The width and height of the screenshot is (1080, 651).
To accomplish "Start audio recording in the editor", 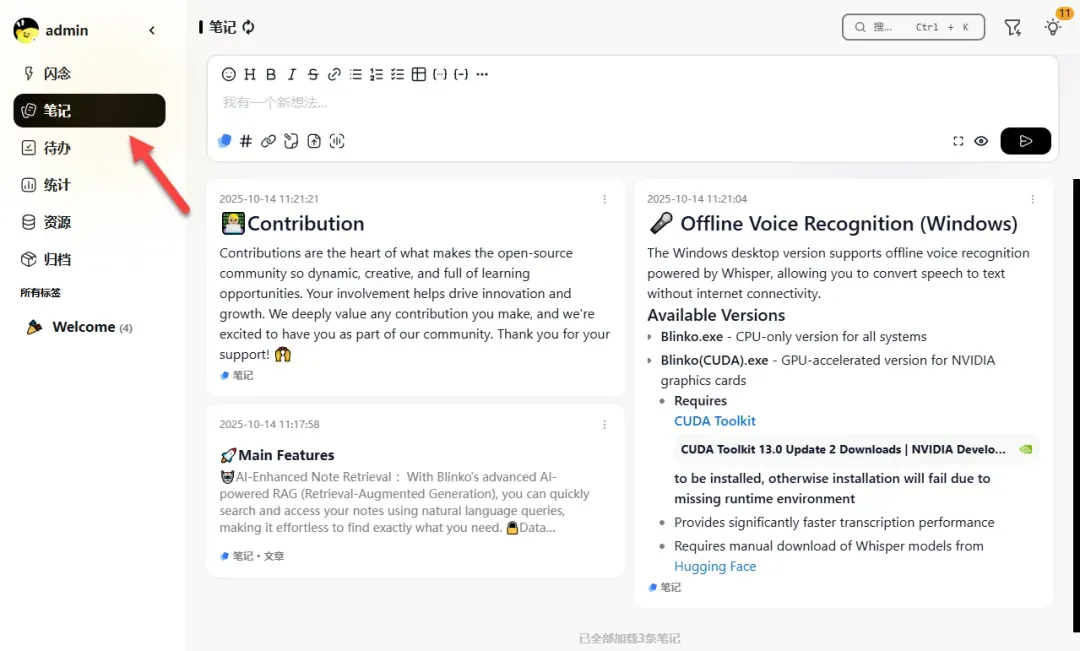I will point(337,141).
